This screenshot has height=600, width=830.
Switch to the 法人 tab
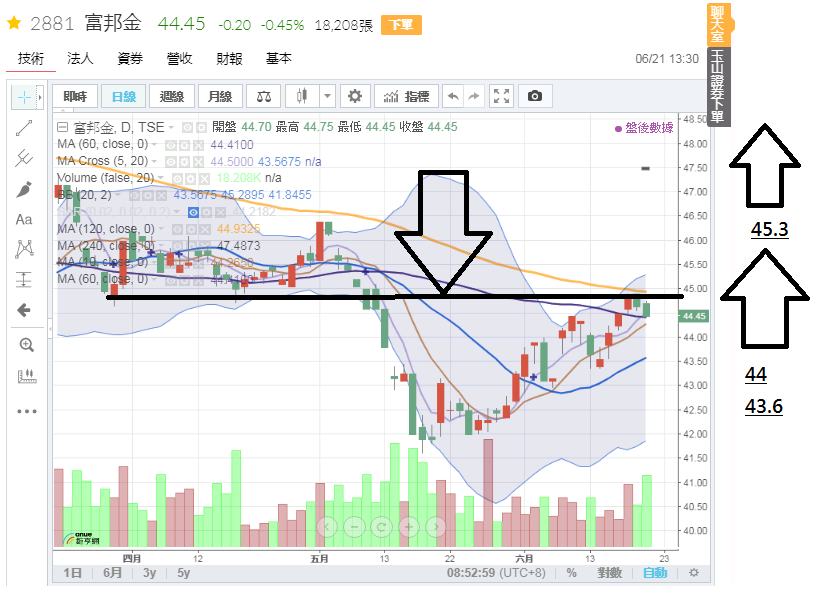pyautogui.click(x=80, y=58)
